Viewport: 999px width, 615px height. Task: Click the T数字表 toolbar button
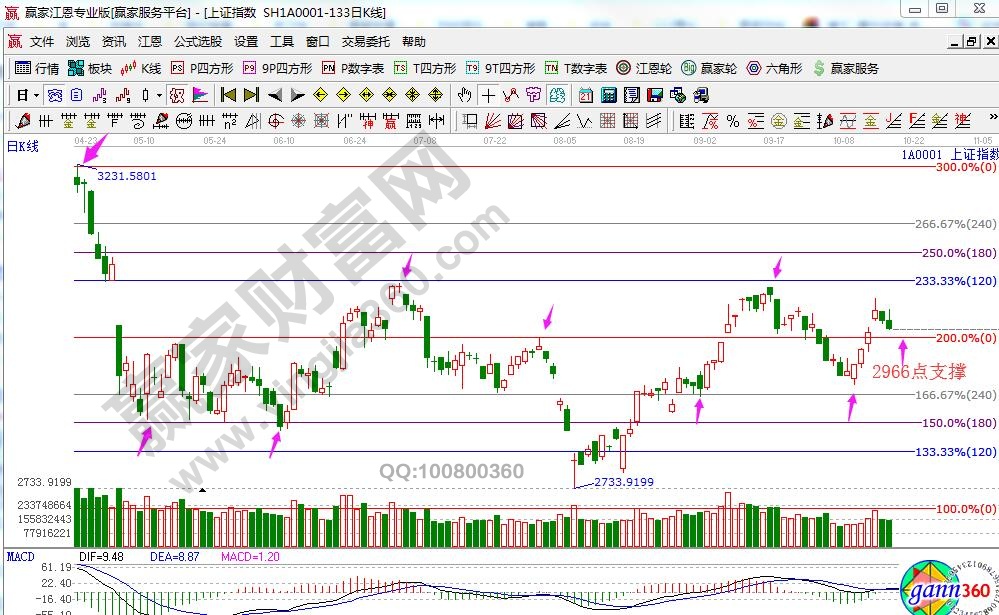(576, 68)
